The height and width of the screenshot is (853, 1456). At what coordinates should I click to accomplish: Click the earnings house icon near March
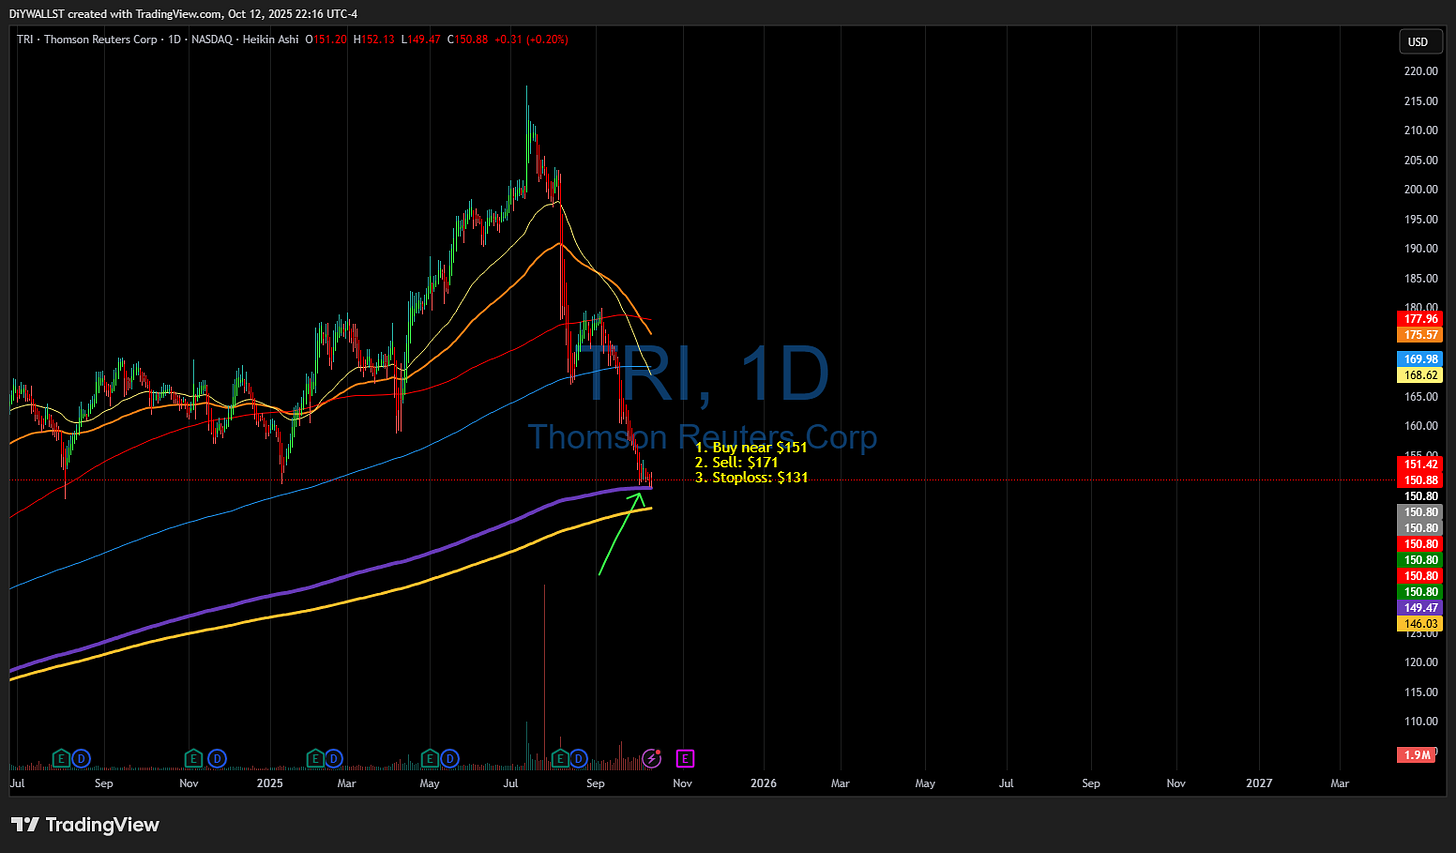[x=316, y=759]
